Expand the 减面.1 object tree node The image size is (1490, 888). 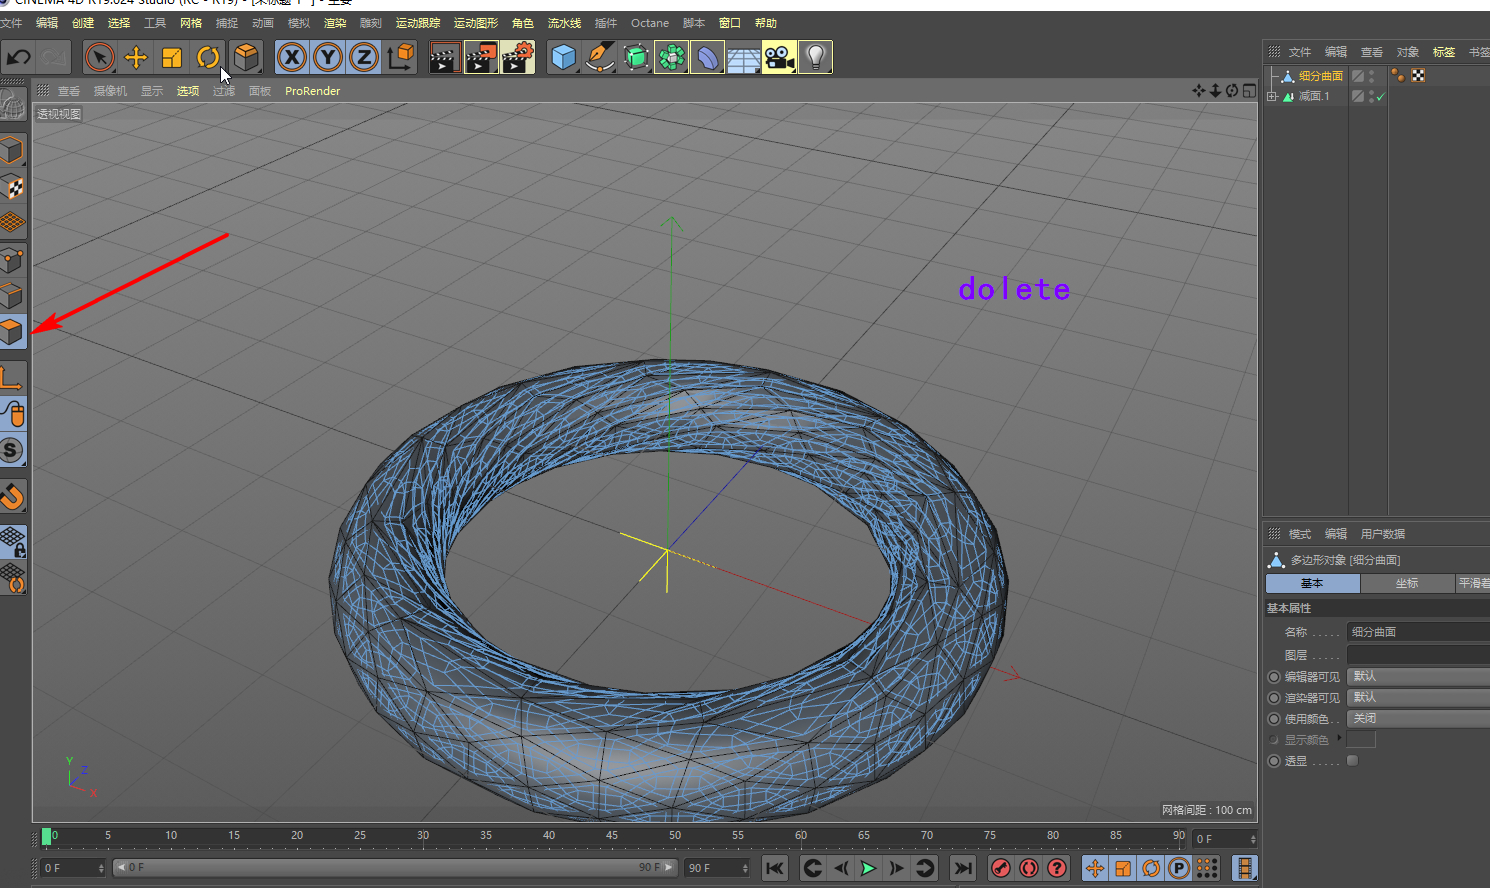1272,97
